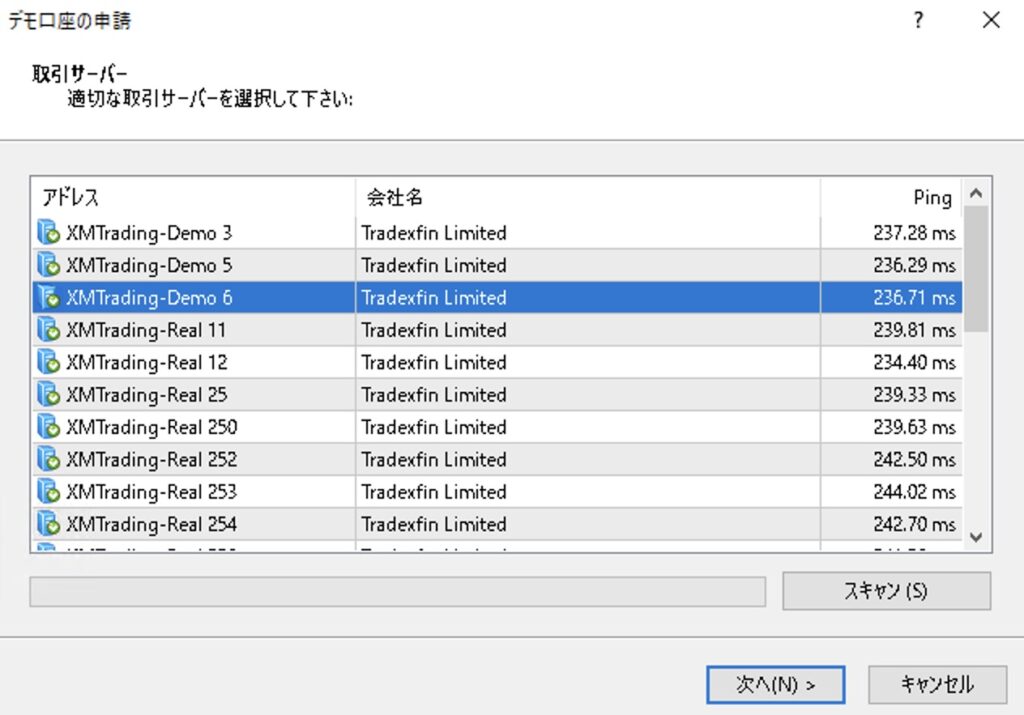Choose the XMTrading-Real 250 server name
The width and height of the screenshot is (1024, 715).
pos(152,427)
